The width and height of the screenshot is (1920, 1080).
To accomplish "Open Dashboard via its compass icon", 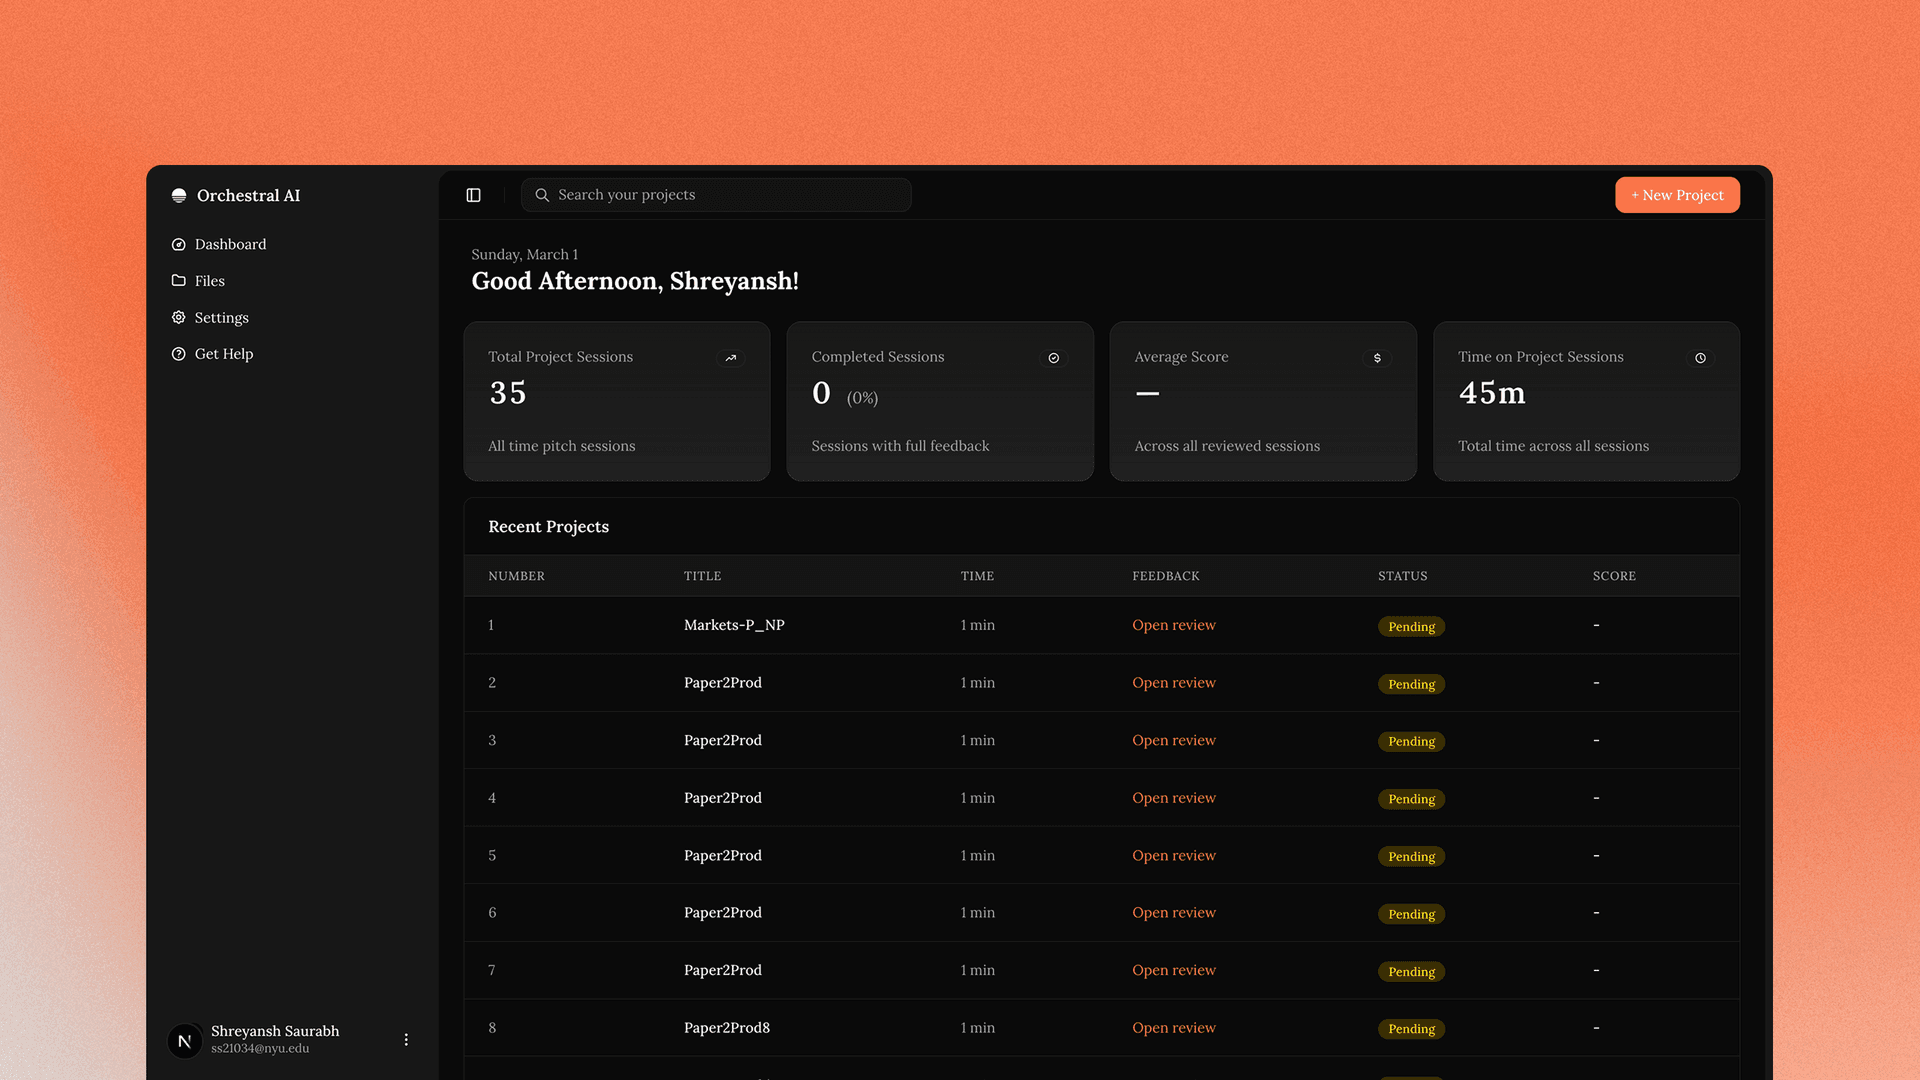I will click(x=179, y=244).
